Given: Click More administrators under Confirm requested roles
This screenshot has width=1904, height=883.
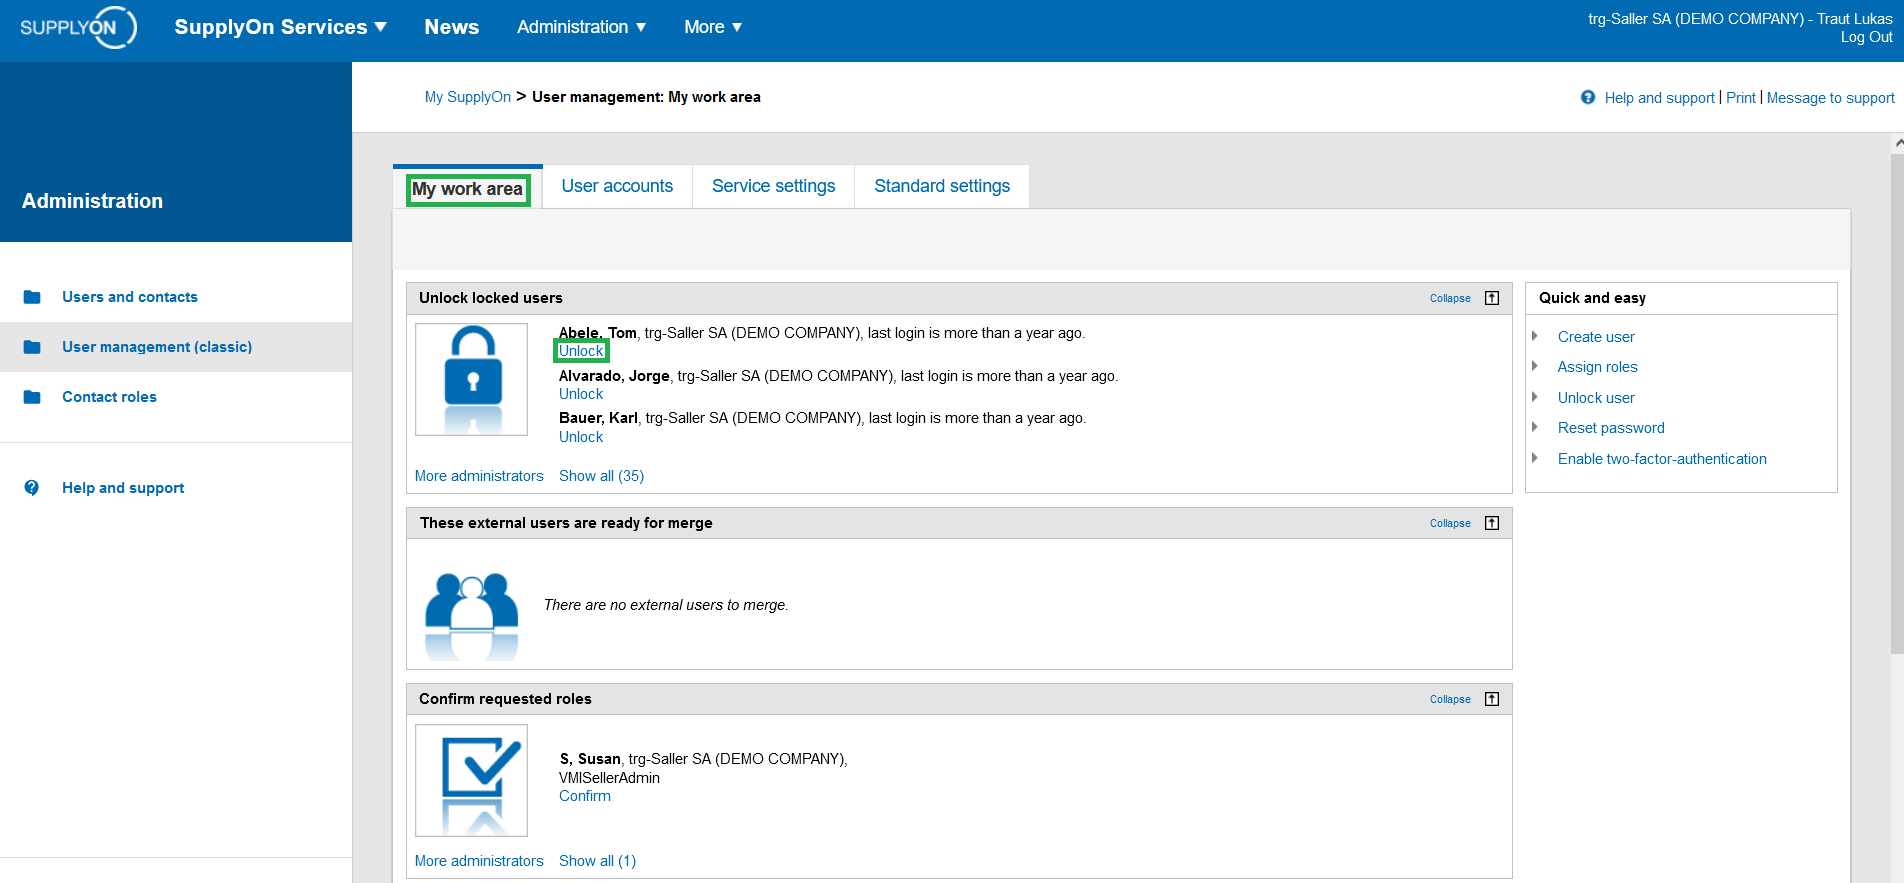Looking at the screenshot, I should coord(479,861).
